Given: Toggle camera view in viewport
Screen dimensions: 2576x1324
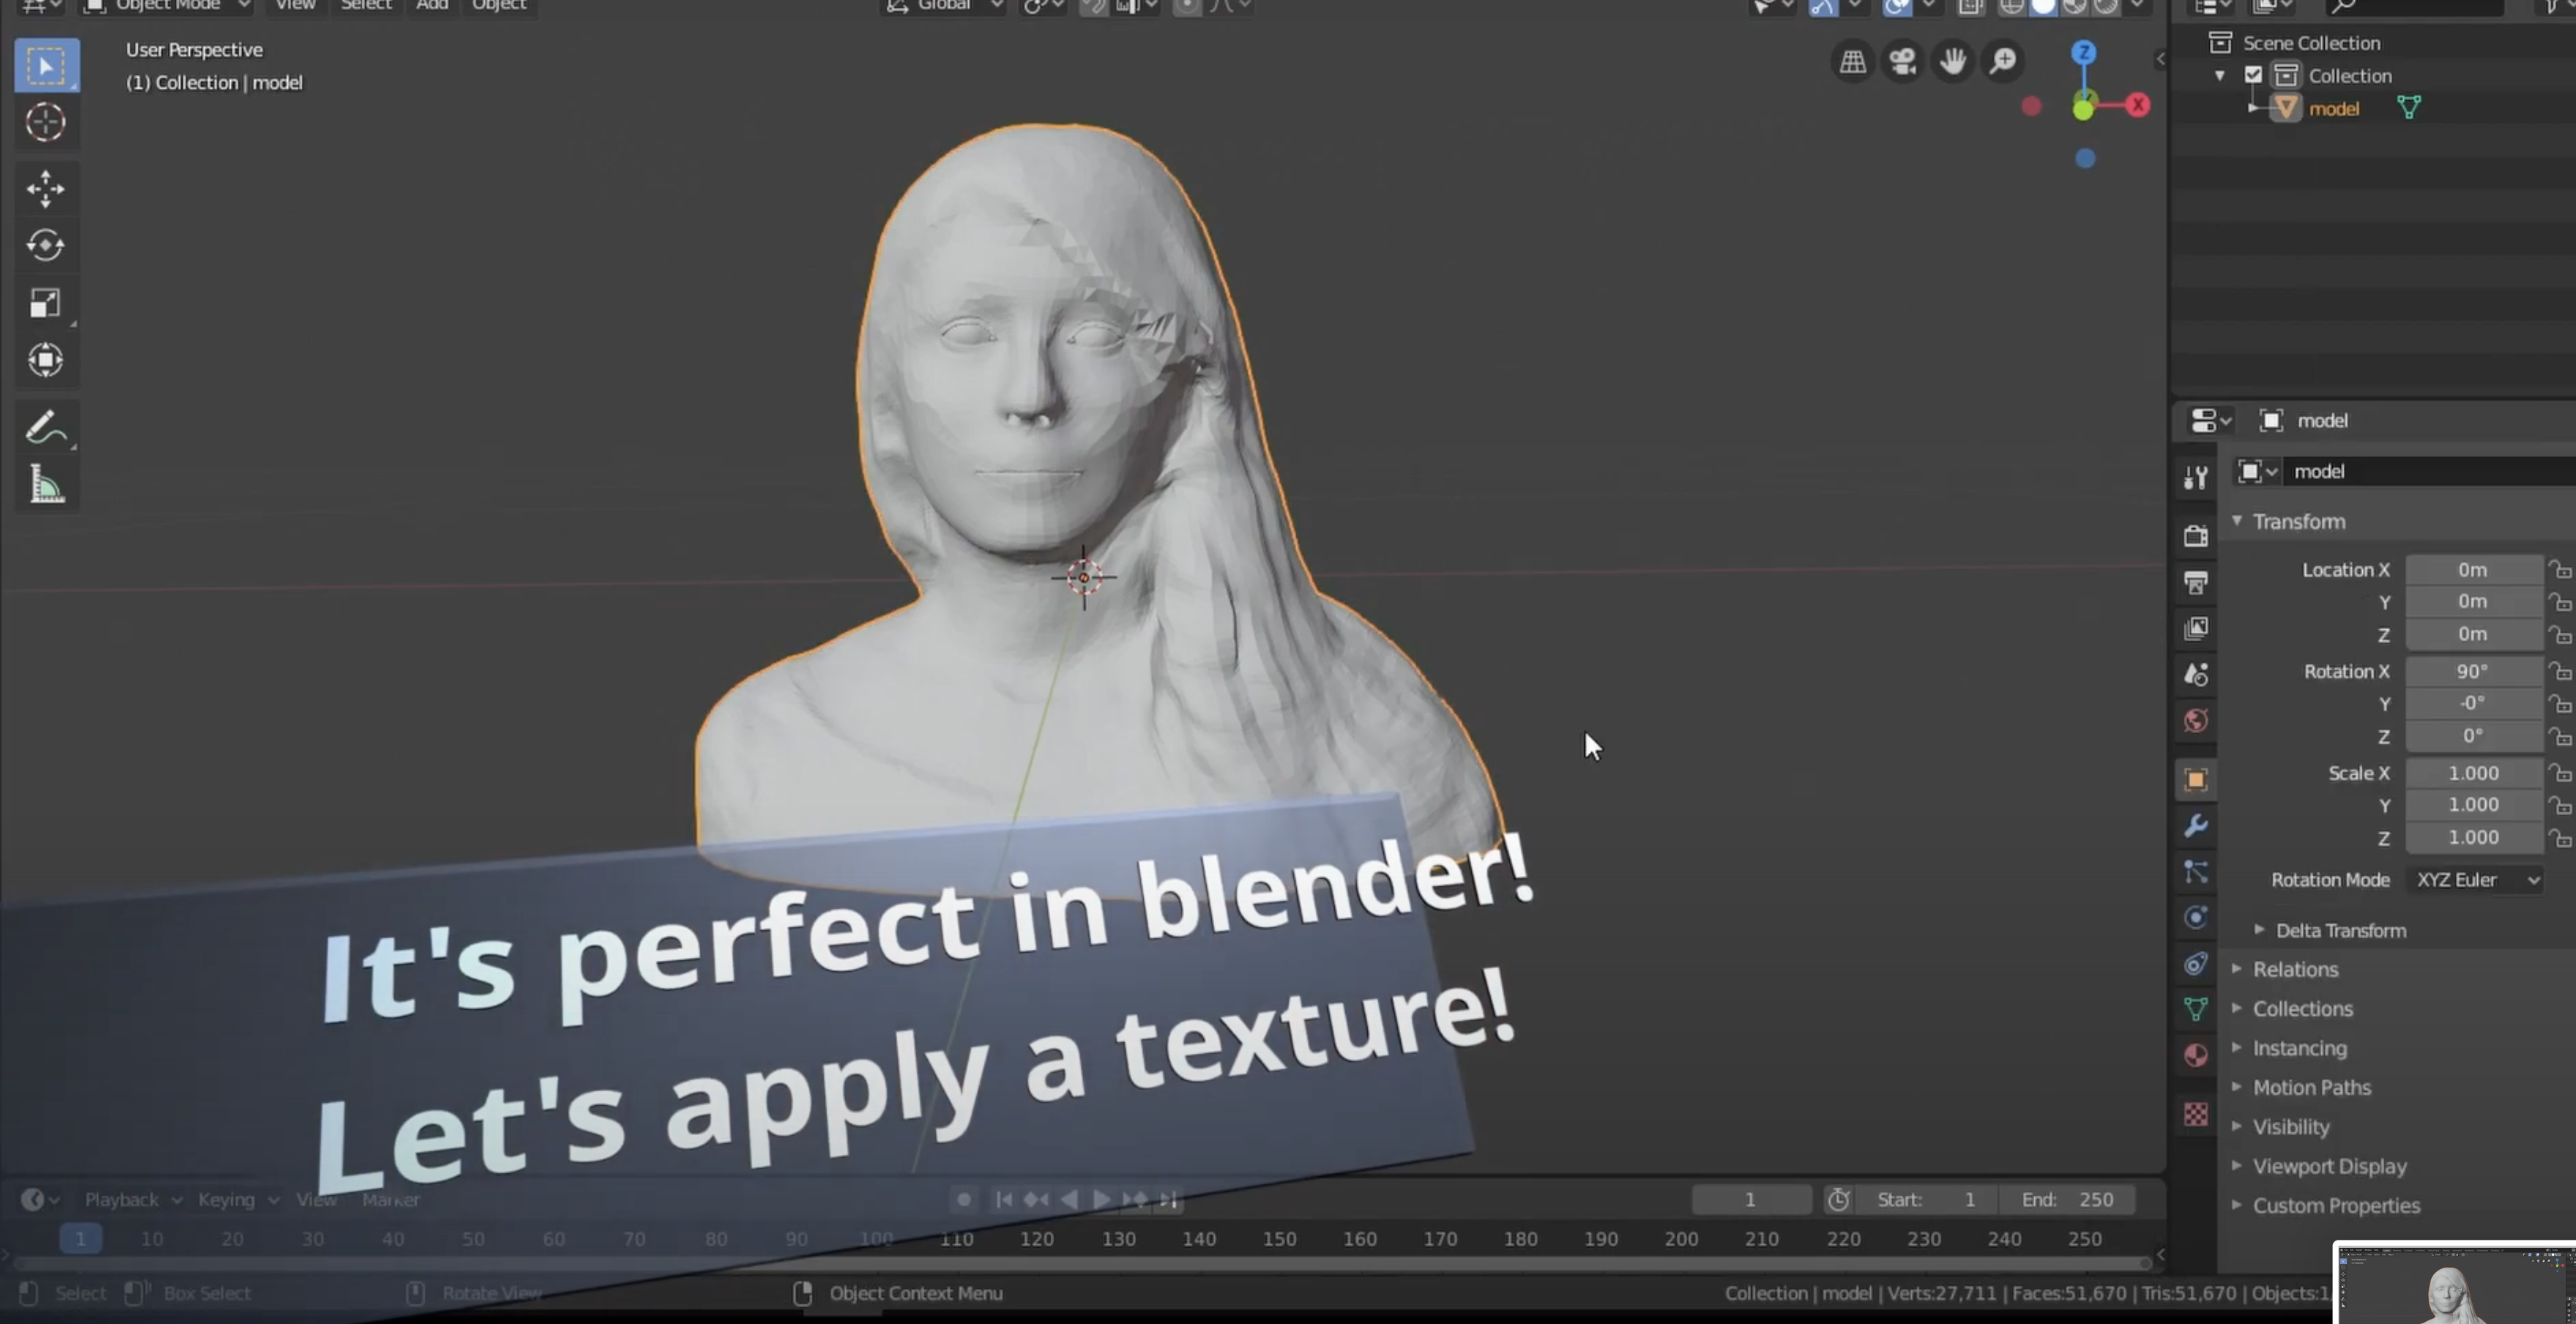Looking at the screenshot, I should point(1902,62).
